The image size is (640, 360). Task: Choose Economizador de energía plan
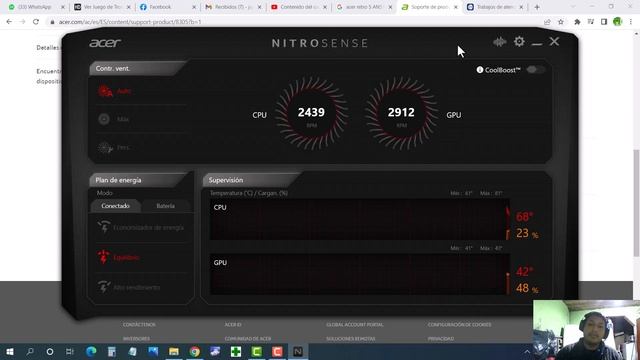point(141,227)
